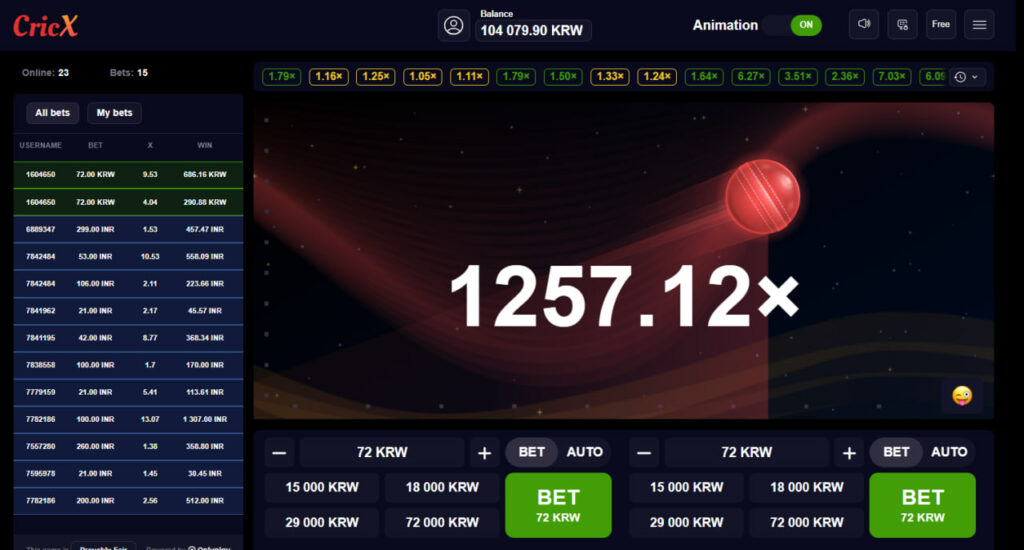Switch to the My bets tab
The width and height of the screenshot is (1024, 550).
pyautogui.click(x=114, y=113)
